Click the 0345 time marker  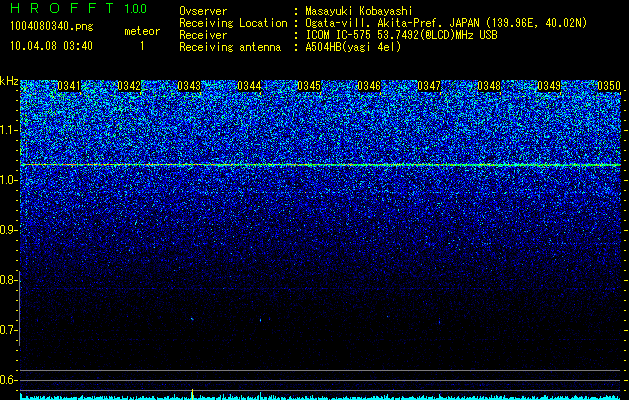coord(309,86)
